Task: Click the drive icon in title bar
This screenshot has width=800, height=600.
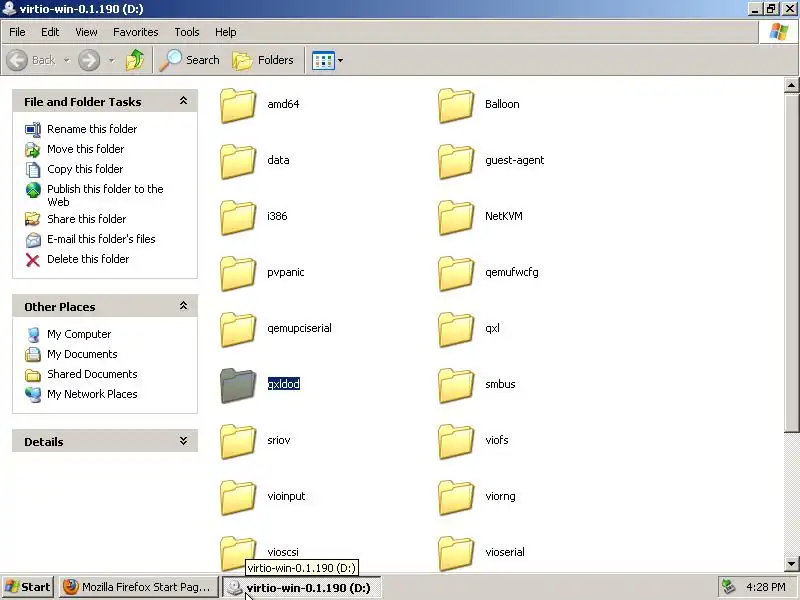Action: click(x=9, y=8)
